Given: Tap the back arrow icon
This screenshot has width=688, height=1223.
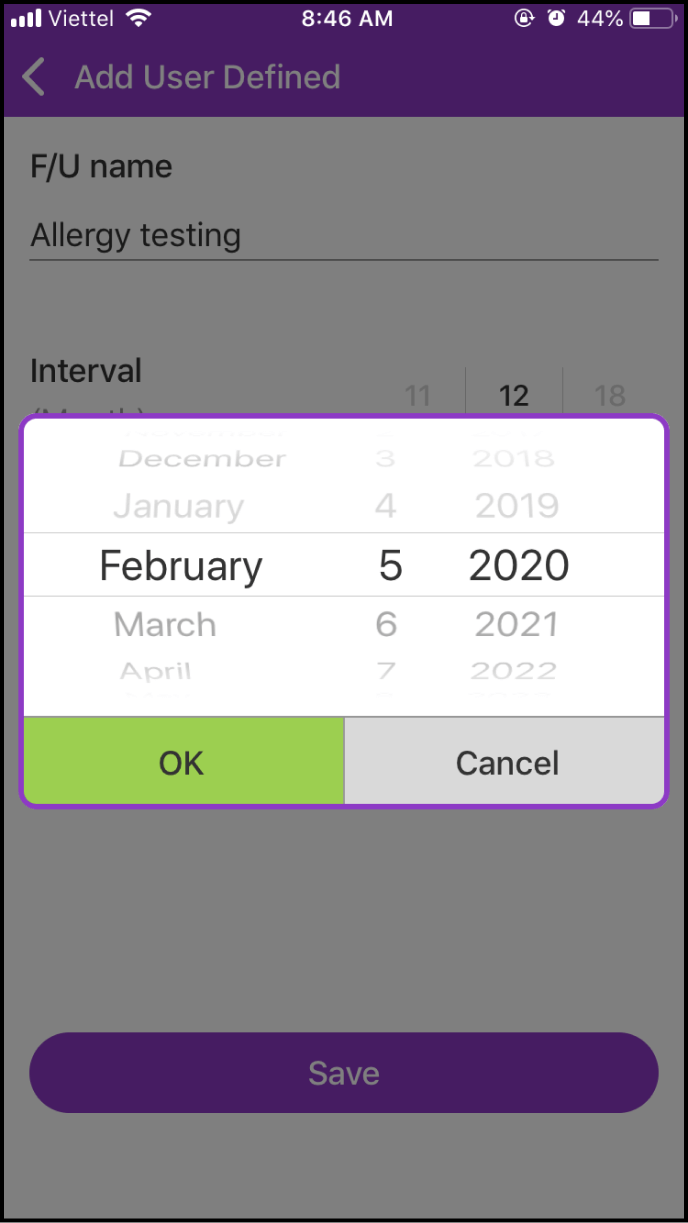Looking at the screenshot, I should pos(34,77).
